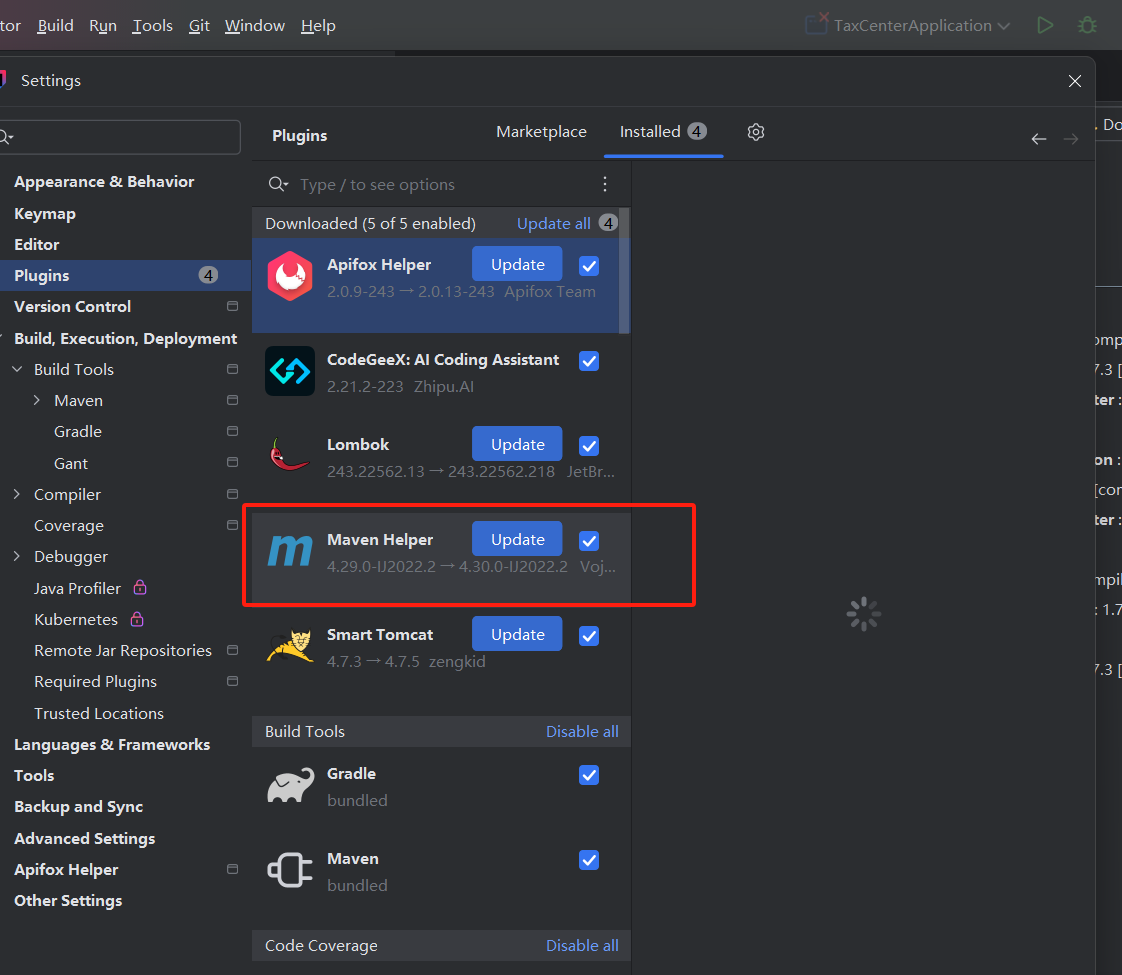Toggle the Smart Tomcat plugin checkbox
Image resolution: width=1122 pixels, height=975 pixels.
point(589,636)
